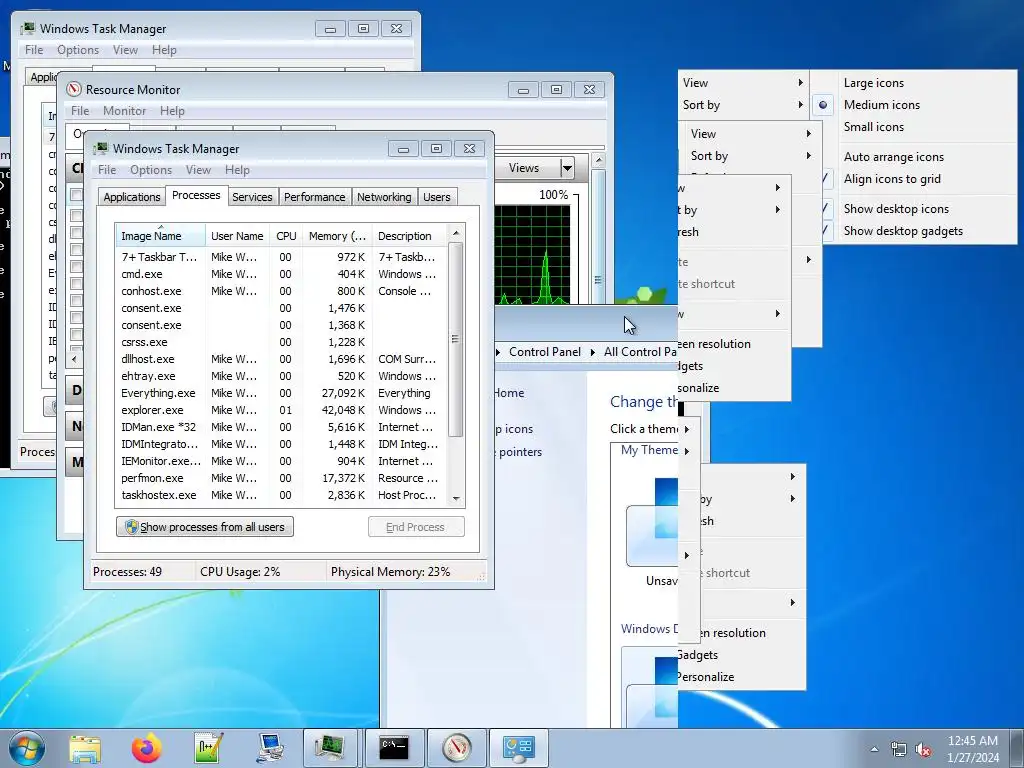Expand the topmost Sort by submenu arrow

800,104
